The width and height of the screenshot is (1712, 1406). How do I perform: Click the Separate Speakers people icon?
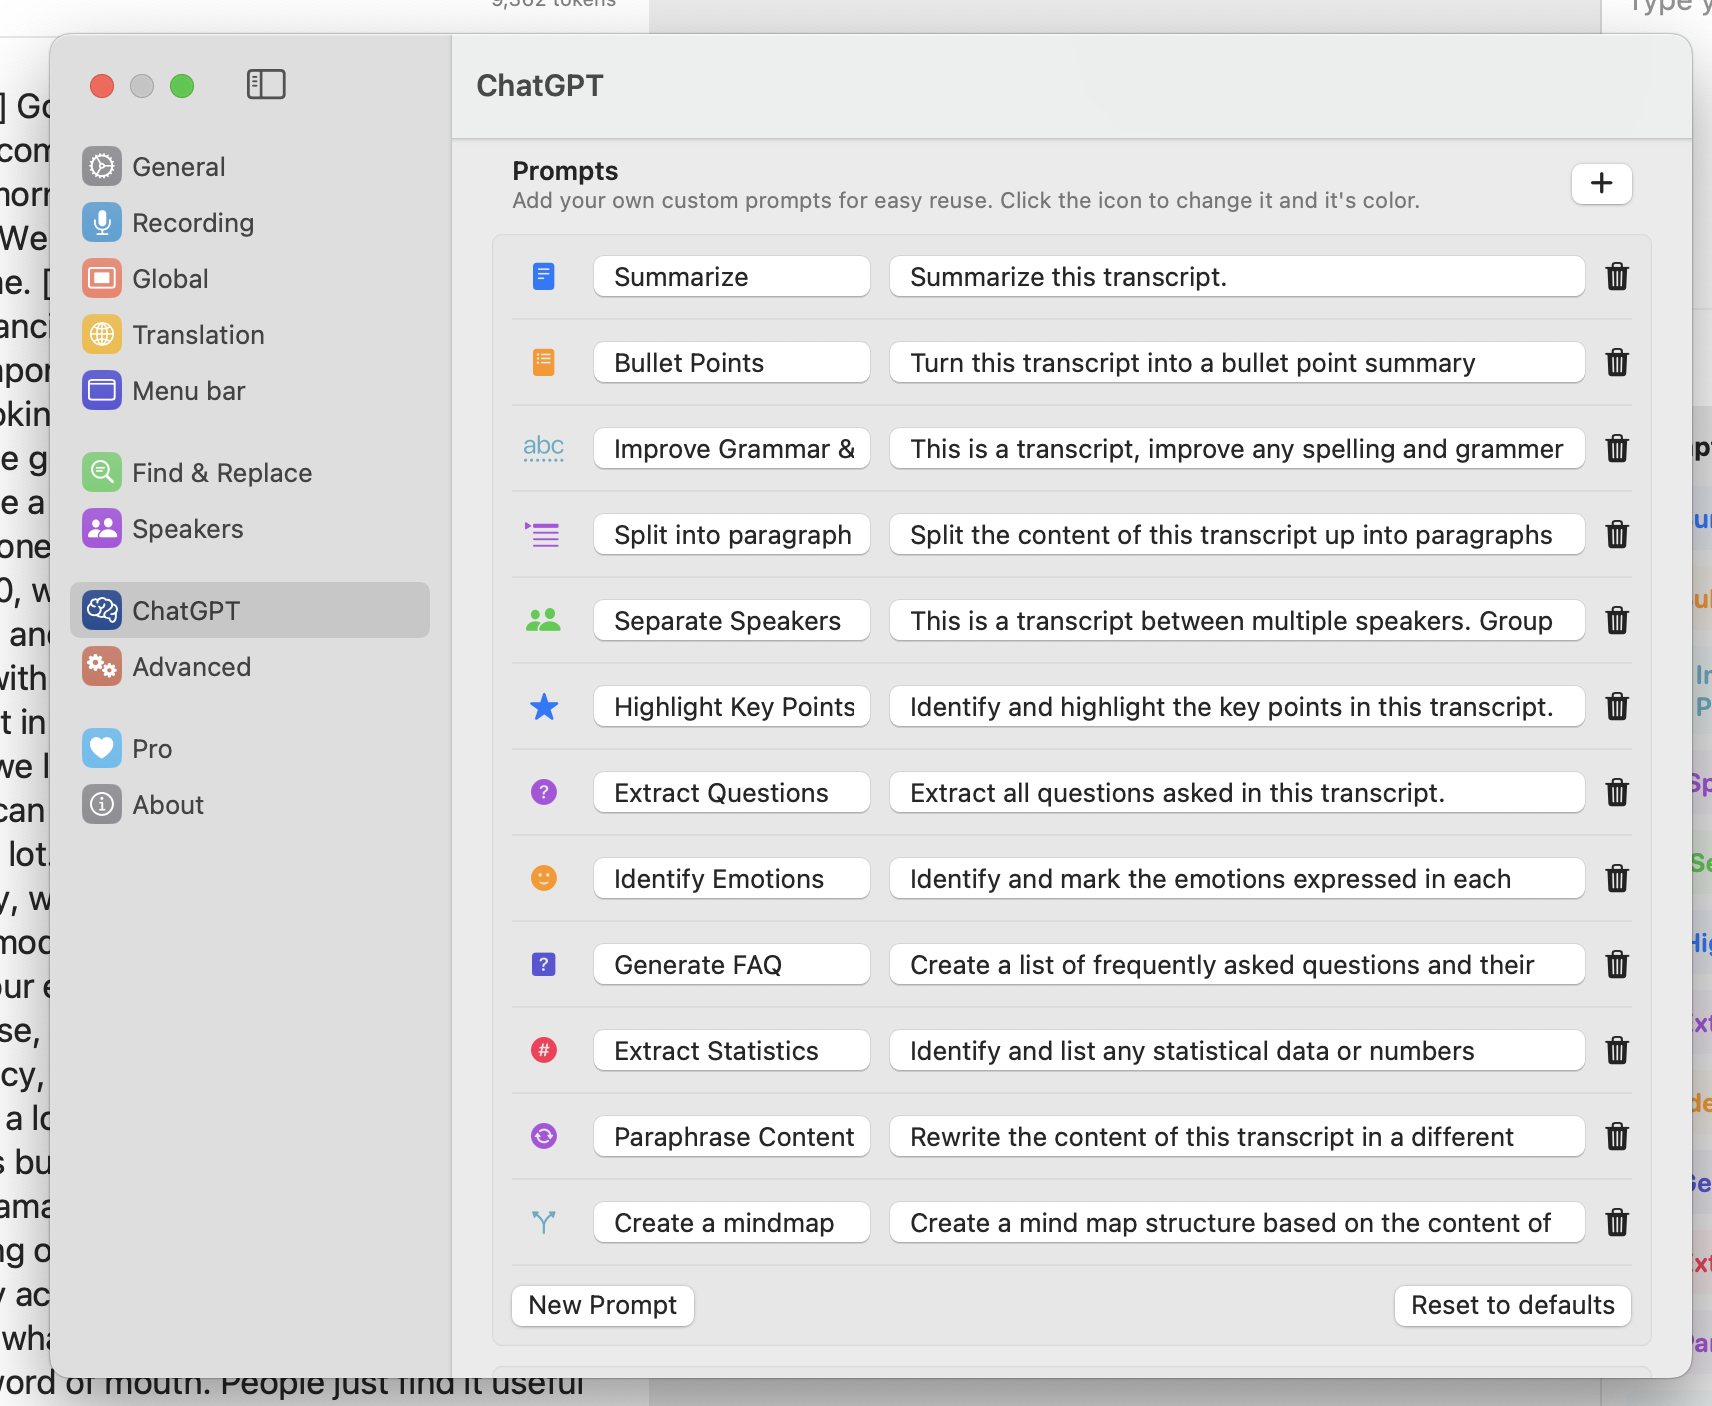point(544,620)
